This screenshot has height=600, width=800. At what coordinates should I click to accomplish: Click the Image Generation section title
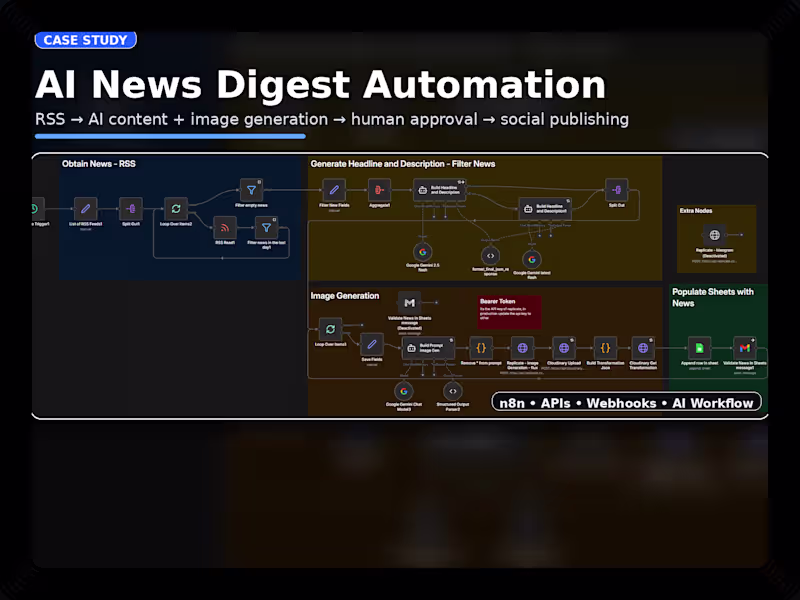345,296
